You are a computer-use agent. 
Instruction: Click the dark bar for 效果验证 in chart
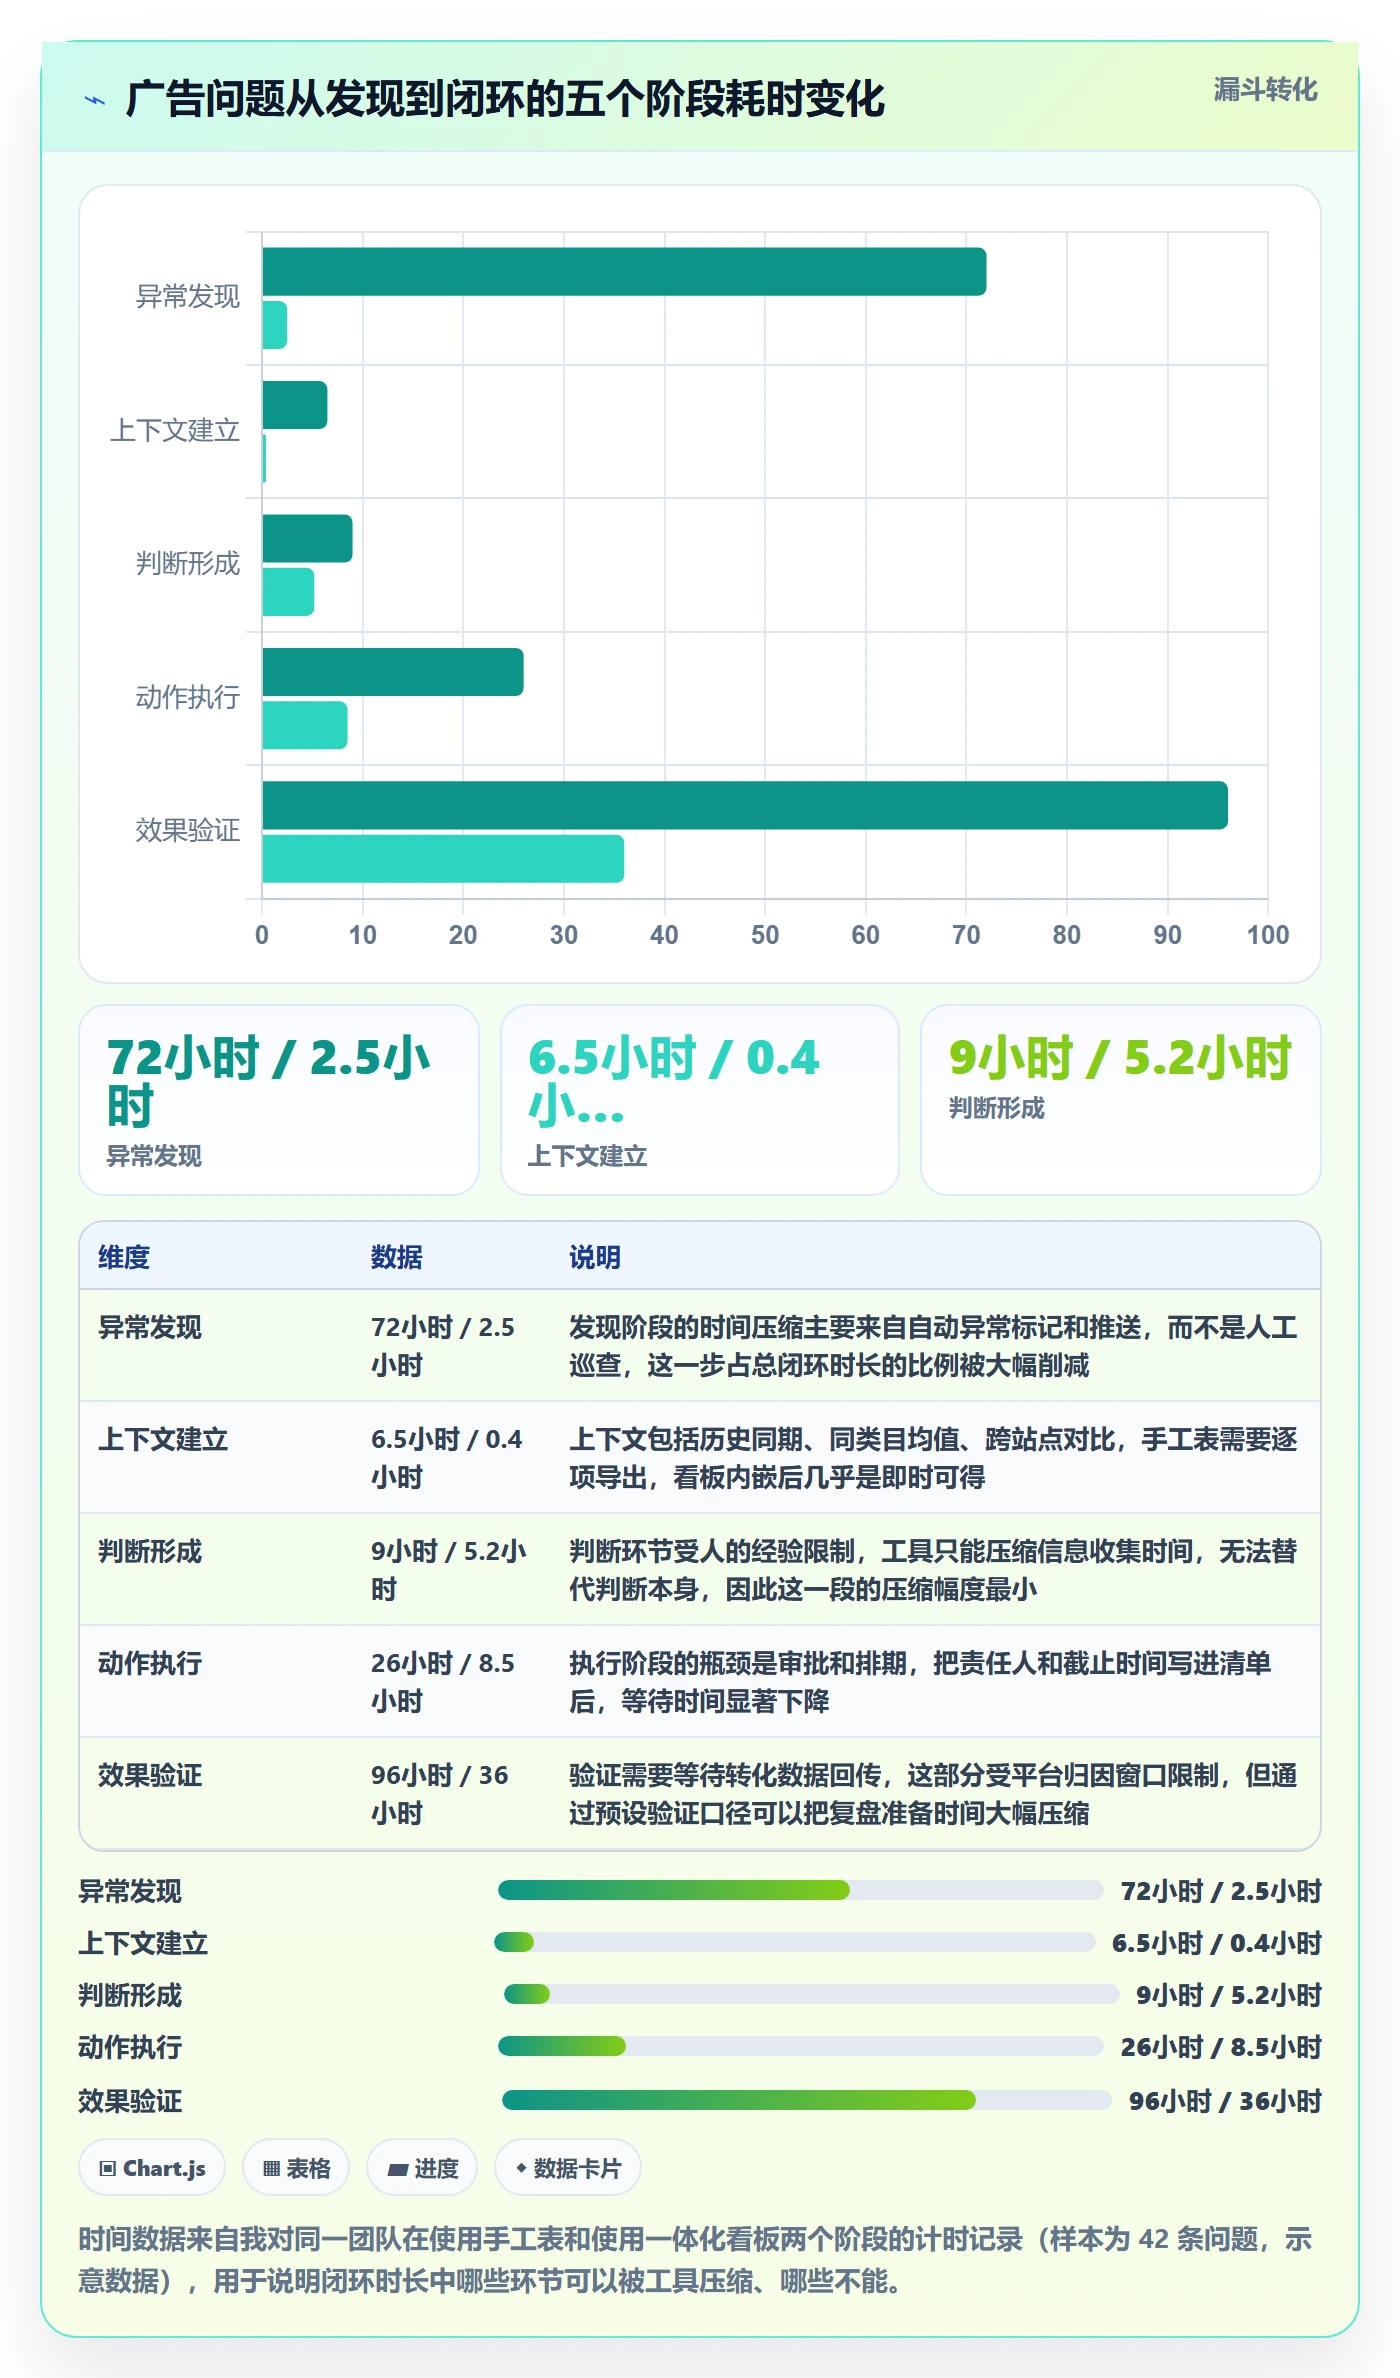coord(745,805)
